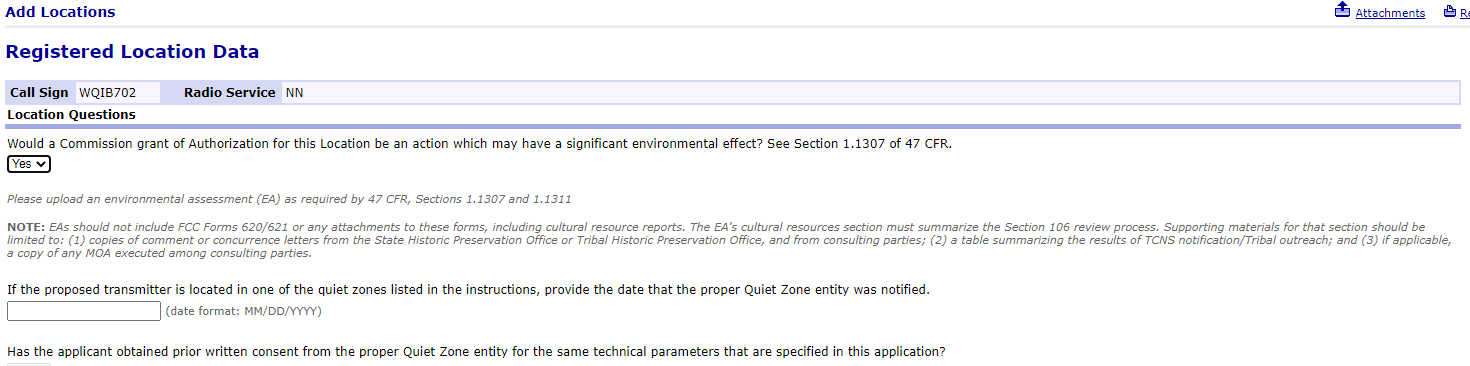1470x366 pixels.
Task: Click the environmental assessment upload instruction
Action: click(x=289, y=199)
